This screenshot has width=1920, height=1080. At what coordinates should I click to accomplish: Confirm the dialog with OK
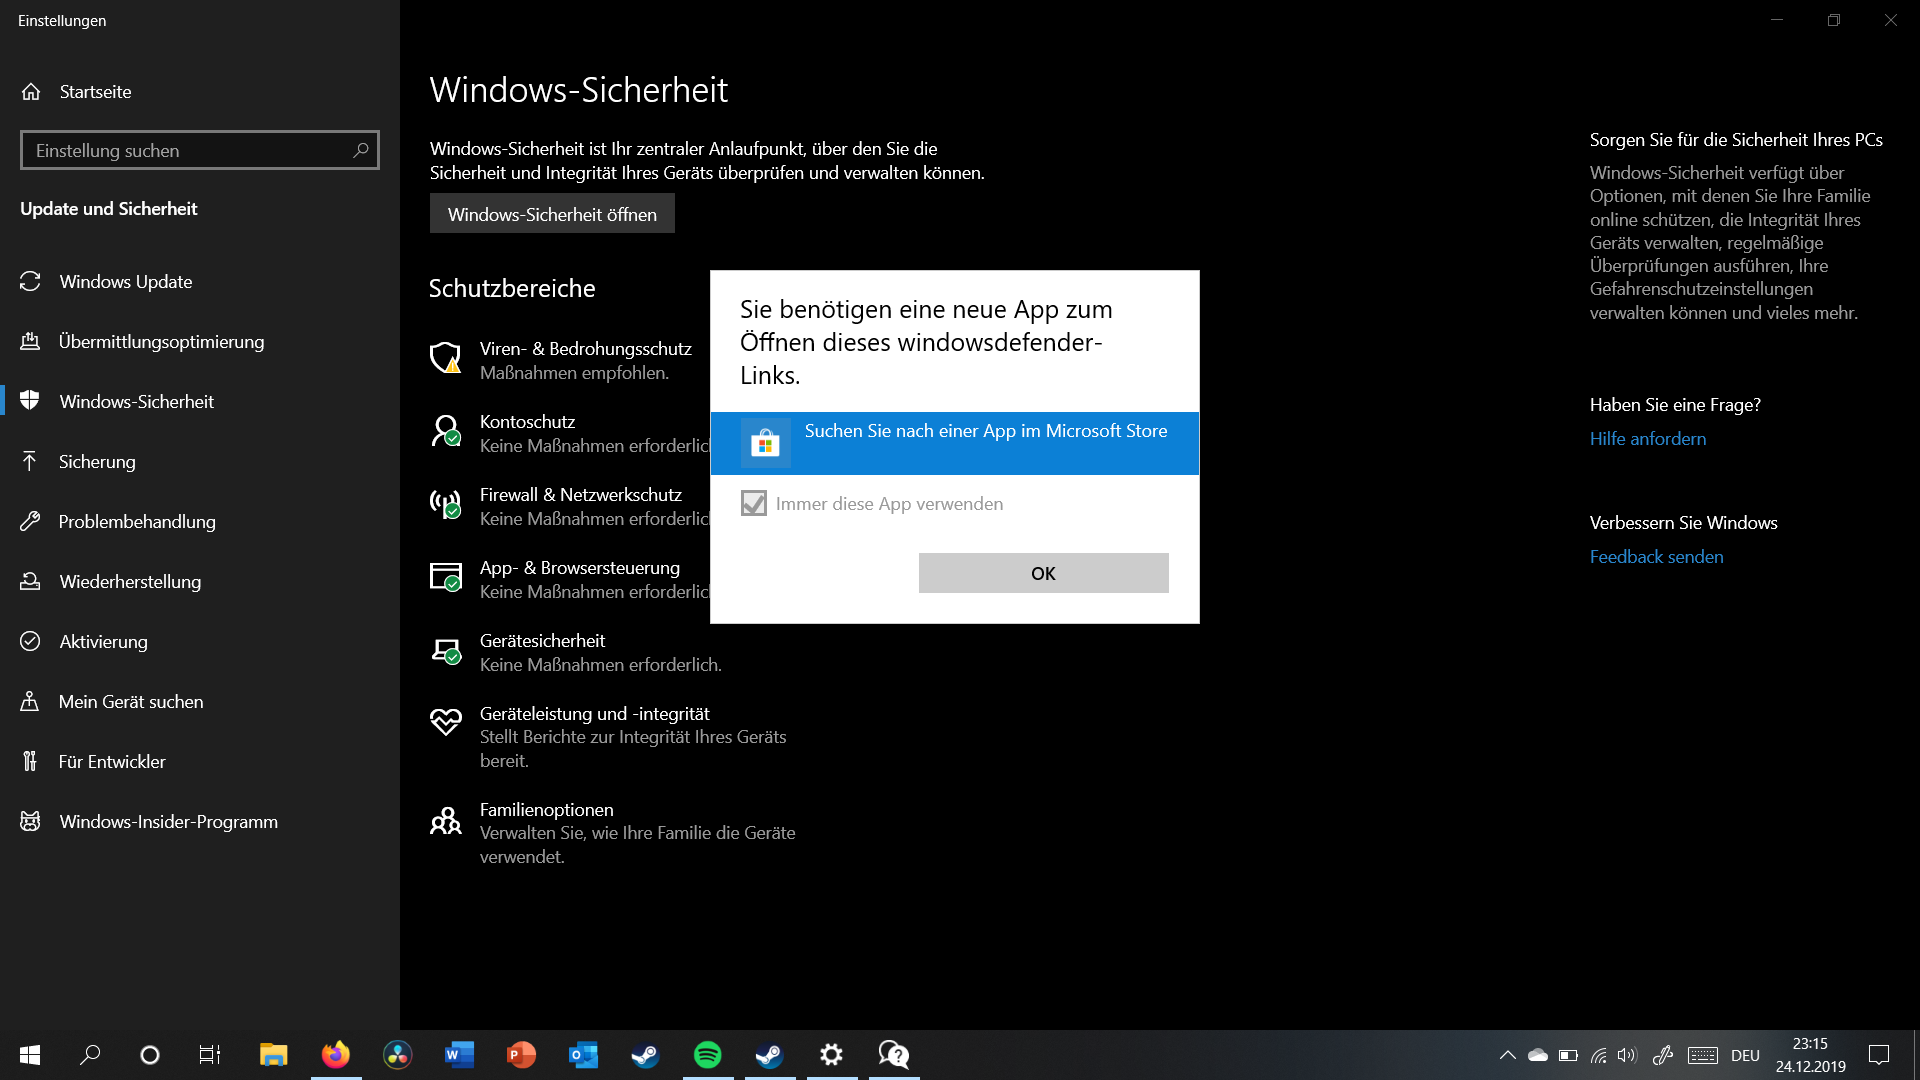pos(1043,573)
